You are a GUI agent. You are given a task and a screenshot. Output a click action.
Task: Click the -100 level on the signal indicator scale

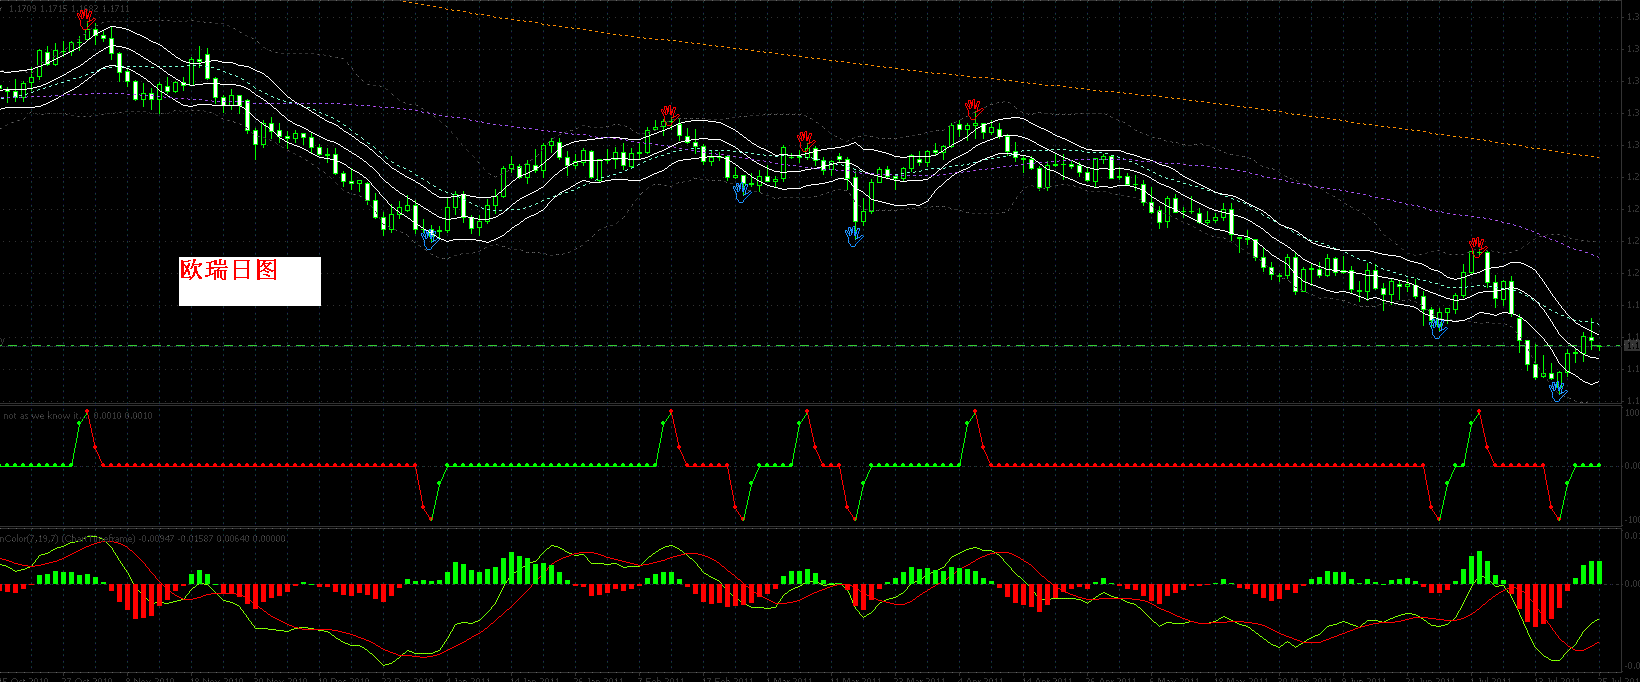pyautogui.click(x=1632, y=520)
